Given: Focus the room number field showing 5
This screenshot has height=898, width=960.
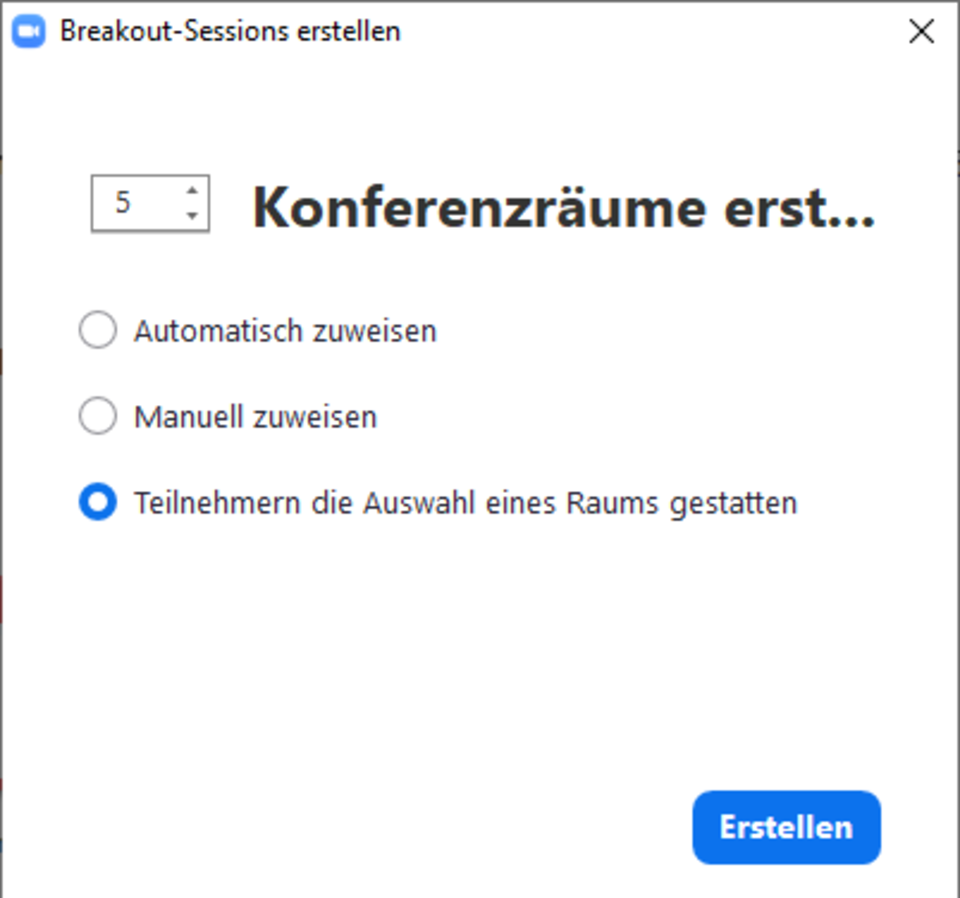Looking at the screenshot, I should coord(151,203).
